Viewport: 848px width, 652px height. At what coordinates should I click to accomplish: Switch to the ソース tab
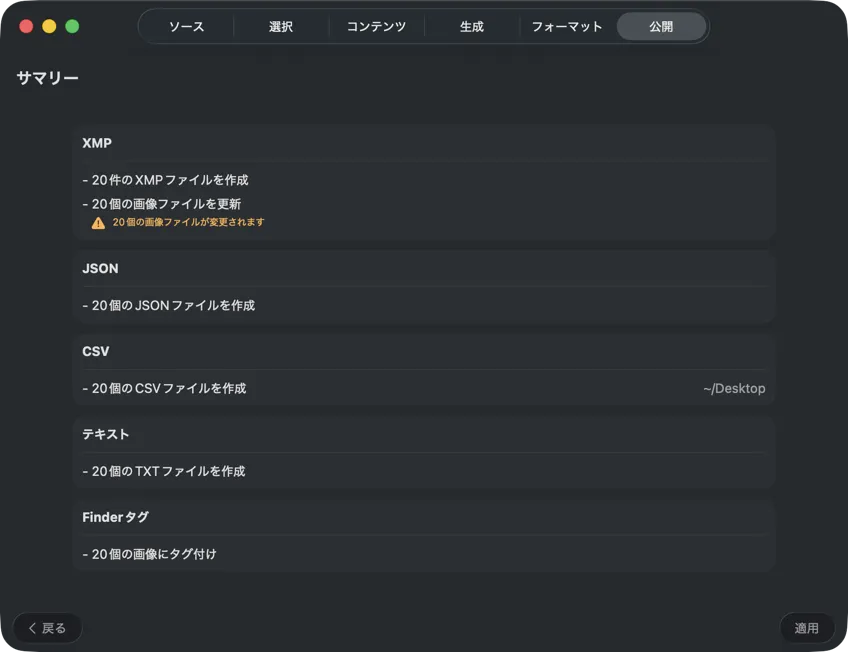187,27
